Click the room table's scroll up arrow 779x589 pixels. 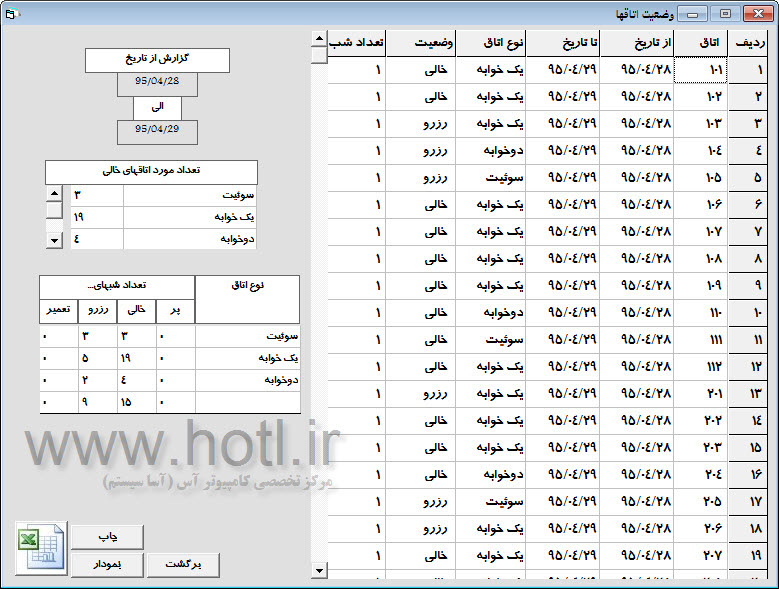319,40
